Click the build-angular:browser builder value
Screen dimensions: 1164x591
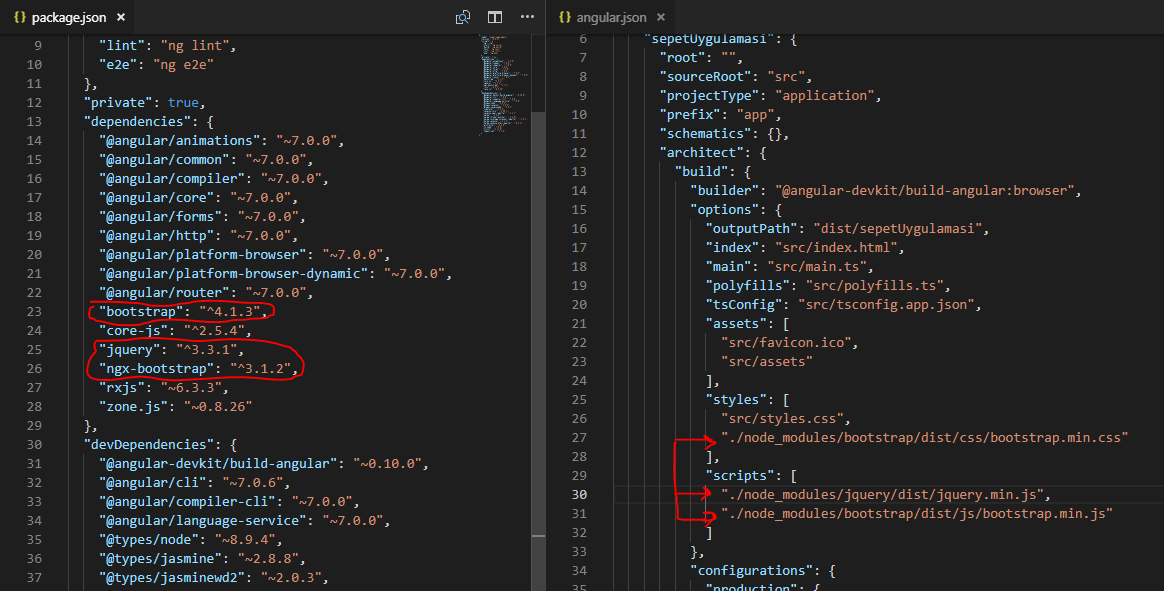tap(925, 191)
